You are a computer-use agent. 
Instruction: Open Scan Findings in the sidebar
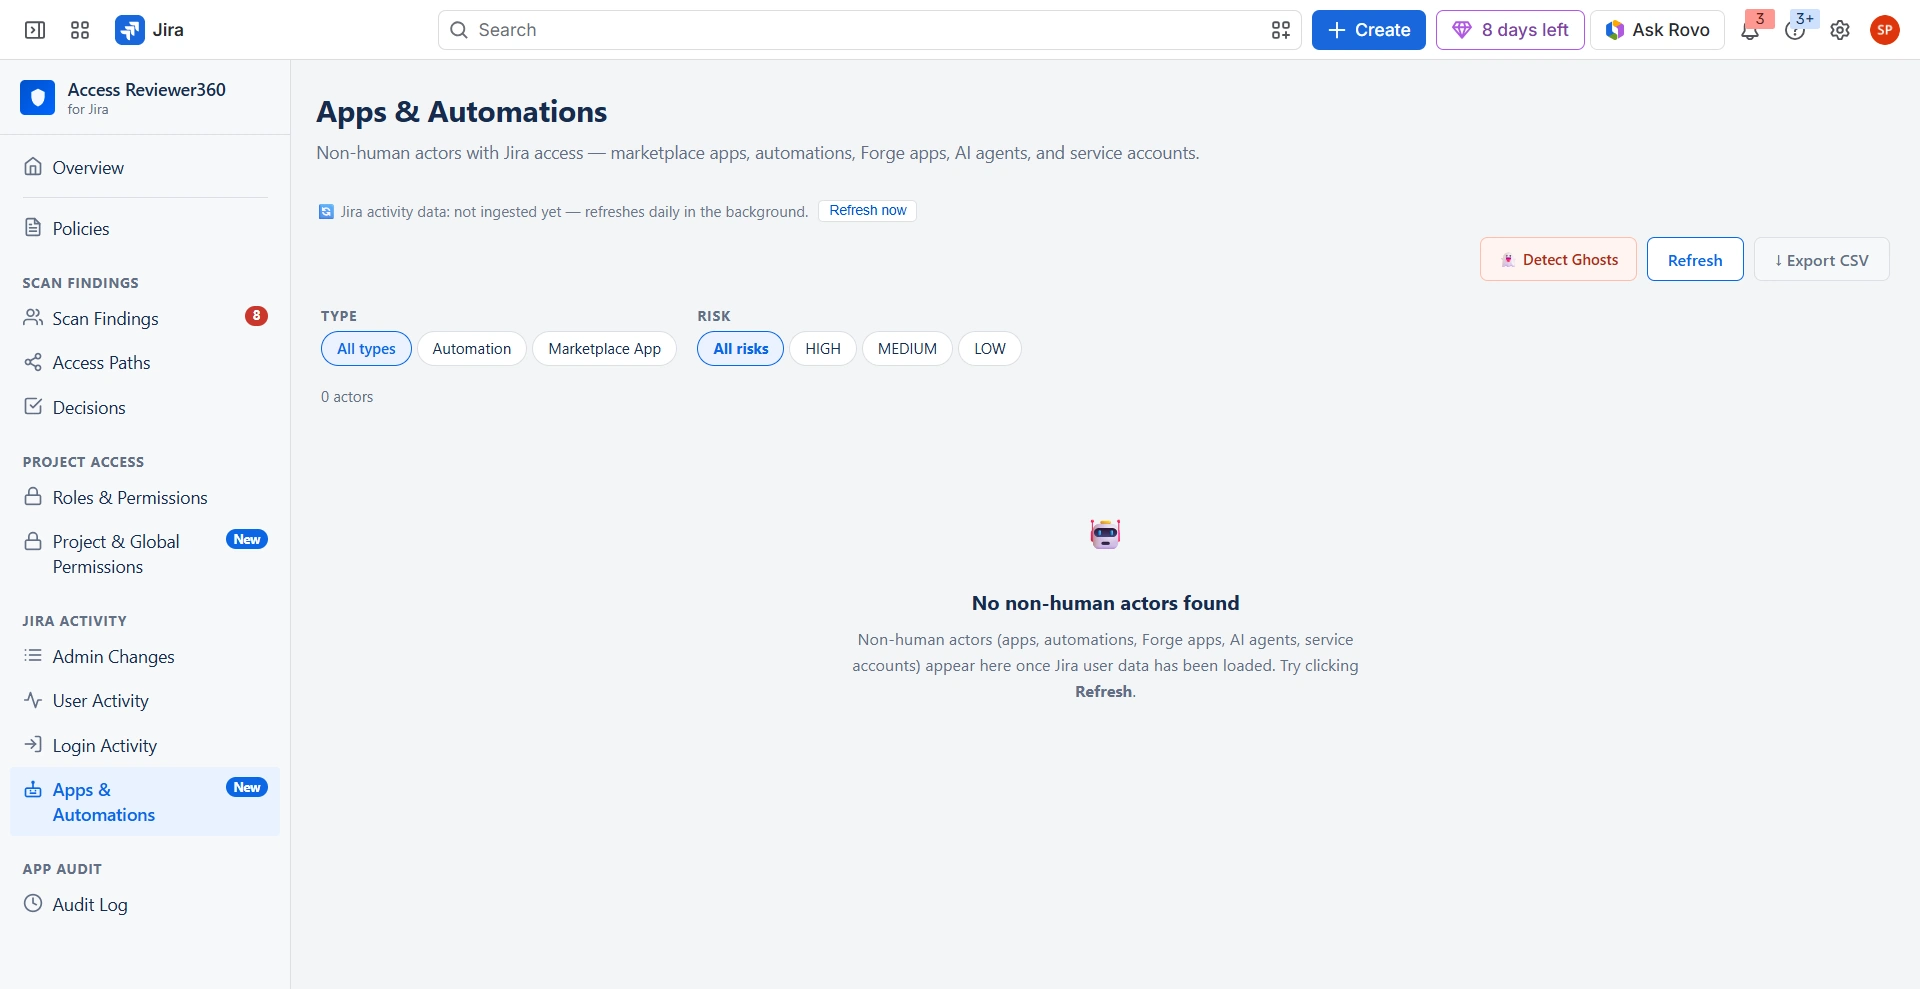pos(145,318)
